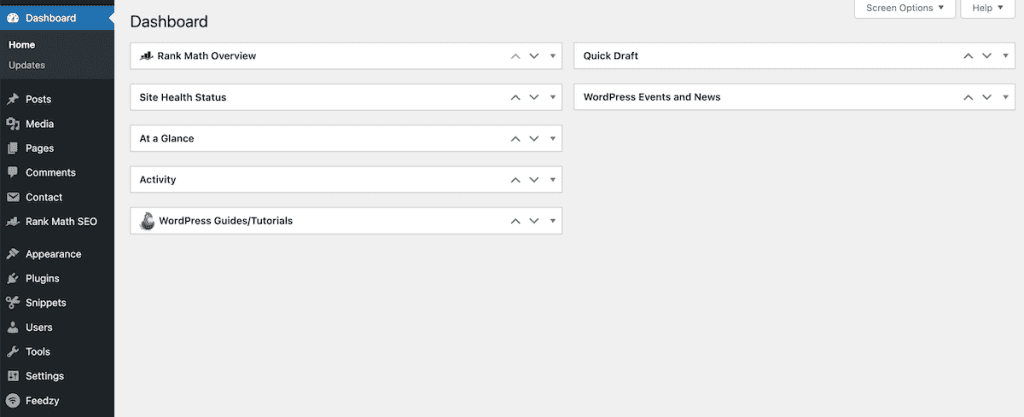Expand the Quick Draft panel toggle
Image resolution: width=1024 pixels, height=417 pixels.
tap(1006, 56)
